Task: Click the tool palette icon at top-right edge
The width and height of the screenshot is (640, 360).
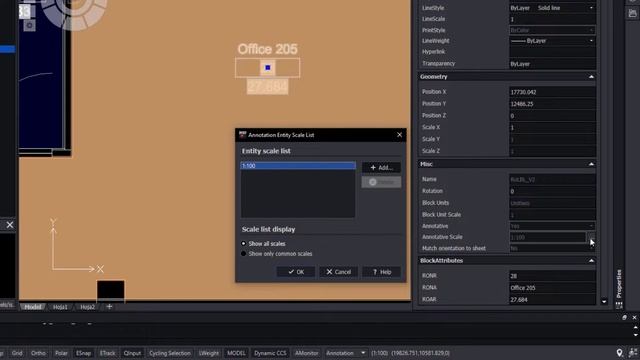Action: click(x=633, y=13)
